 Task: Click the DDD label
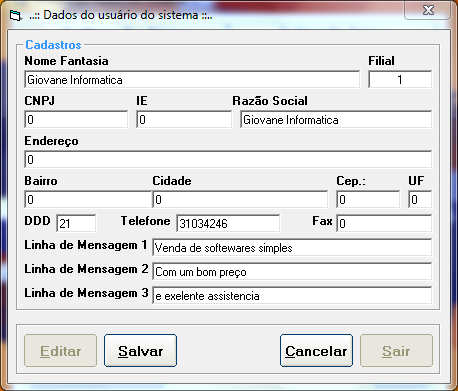(37, 221)
